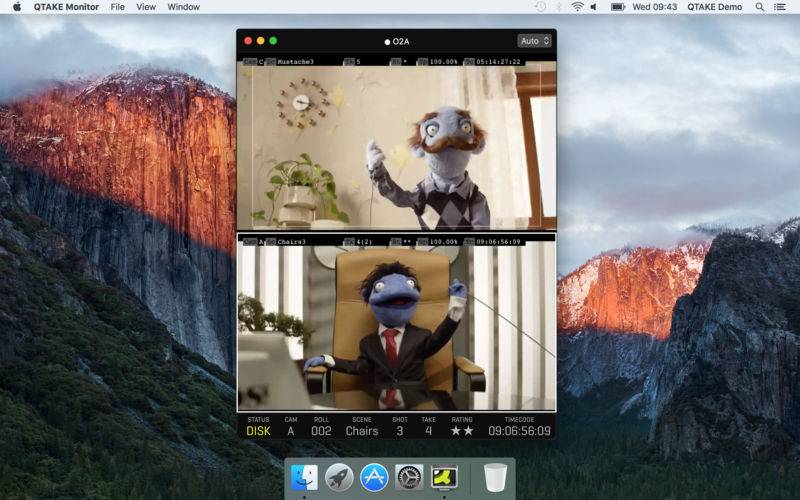The height and width of the screenshot is (500, 800).
Task: Zoom the O2A window with green button
Action: (x=273, y=41)
